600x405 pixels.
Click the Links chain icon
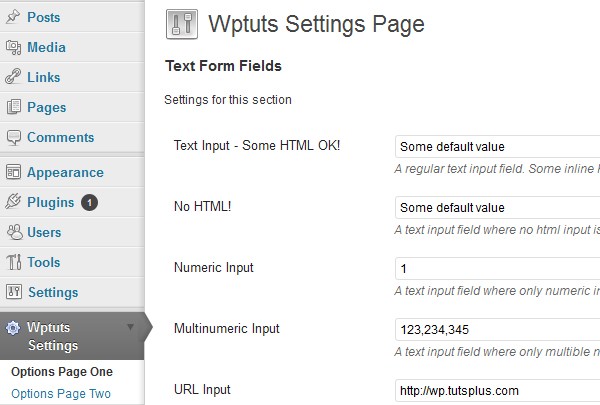point(13,77)
